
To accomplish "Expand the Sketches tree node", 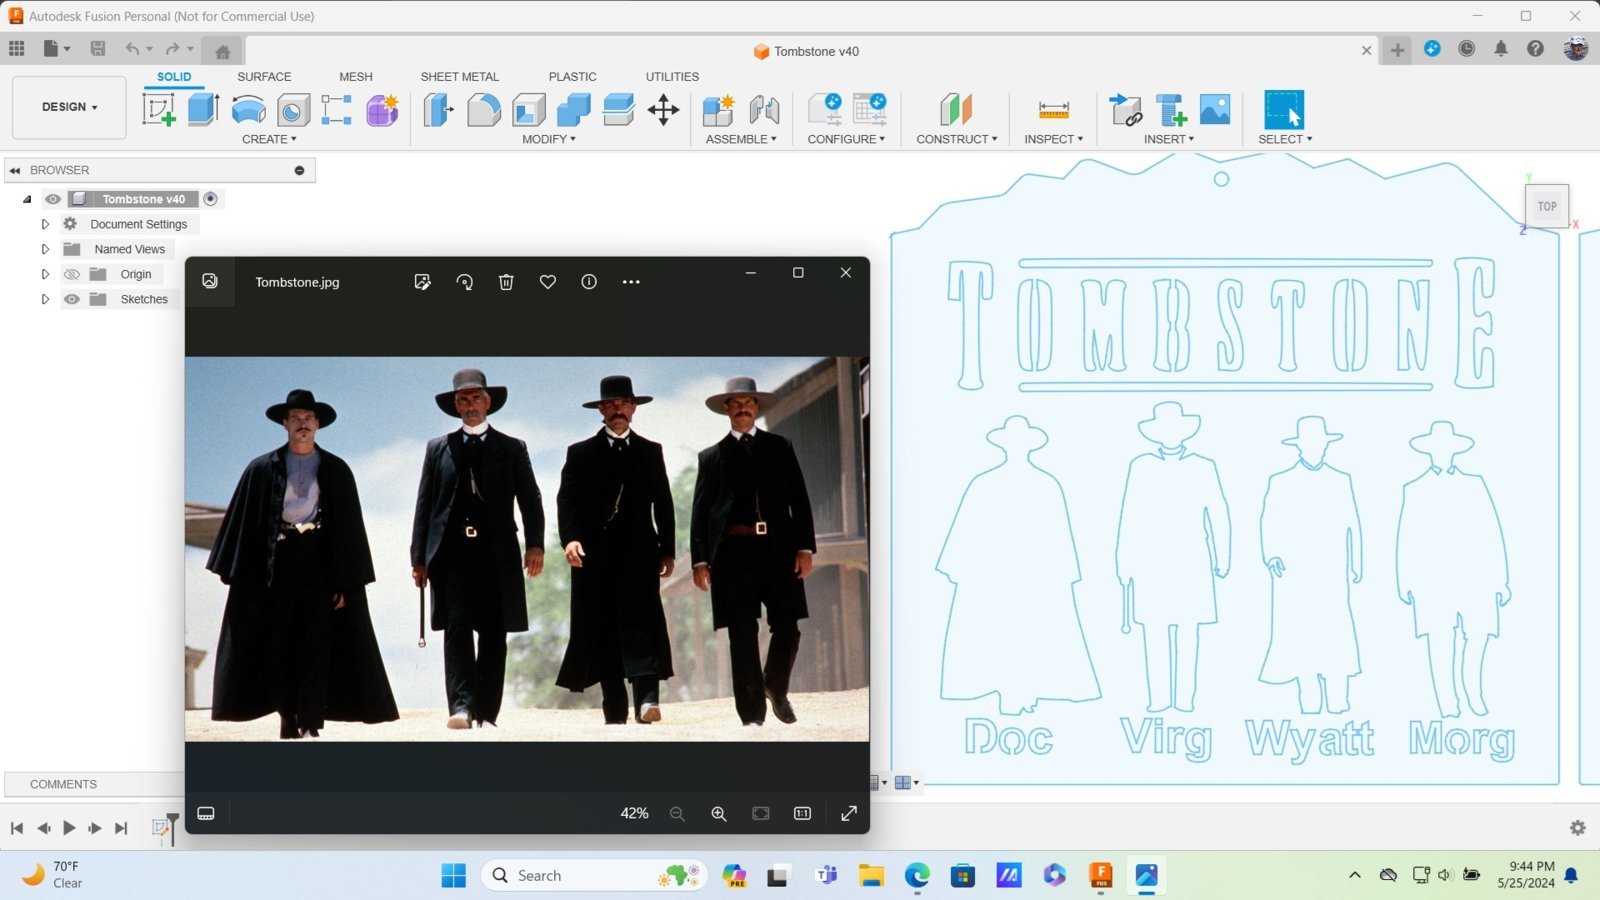I will [45, 299].
